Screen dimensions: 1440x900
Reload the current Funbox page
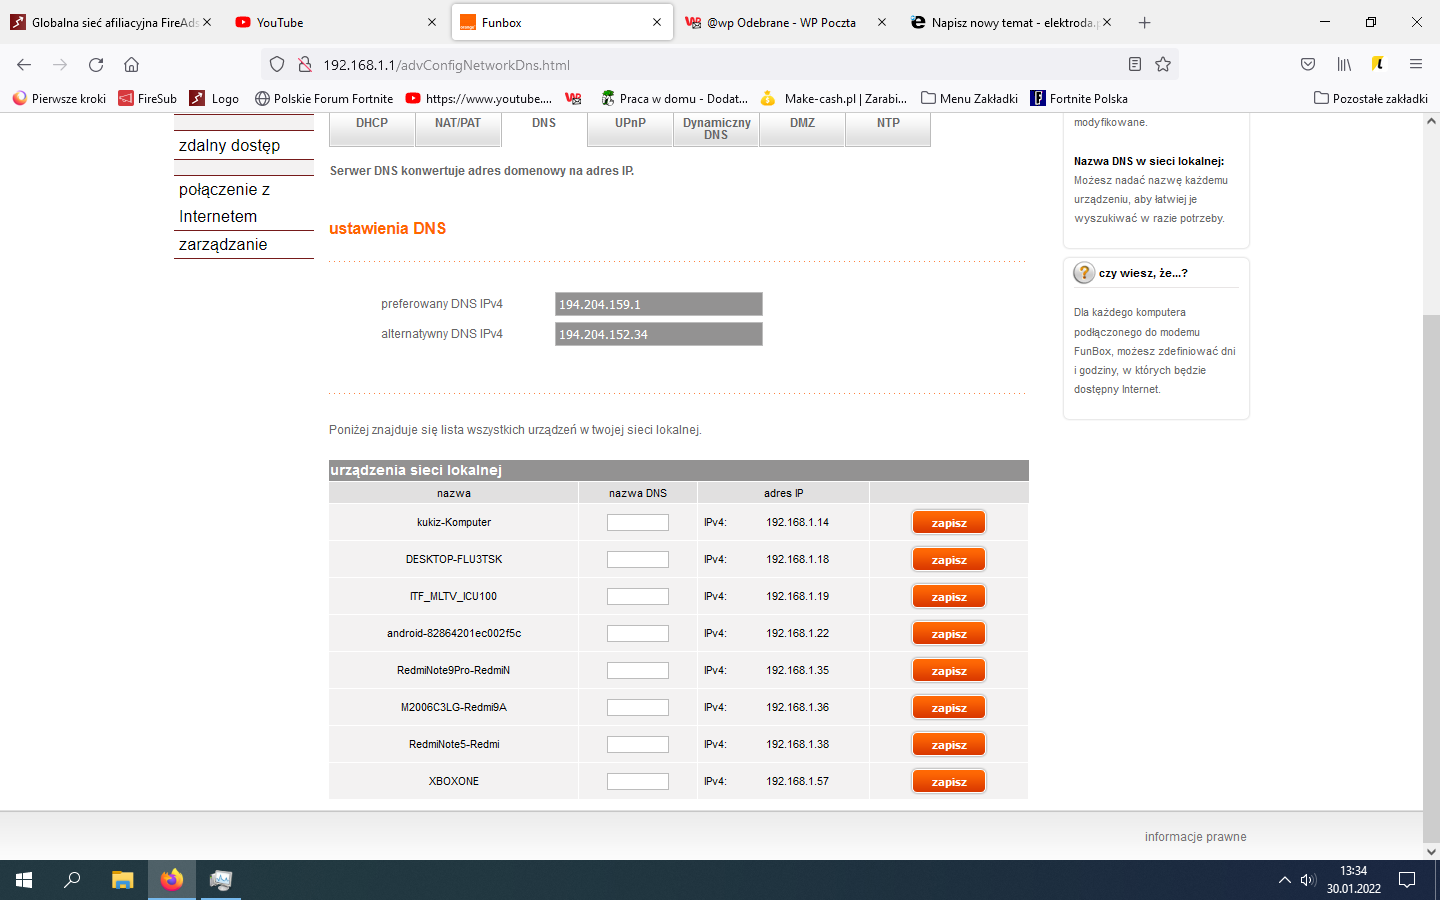tap(96, 65)
